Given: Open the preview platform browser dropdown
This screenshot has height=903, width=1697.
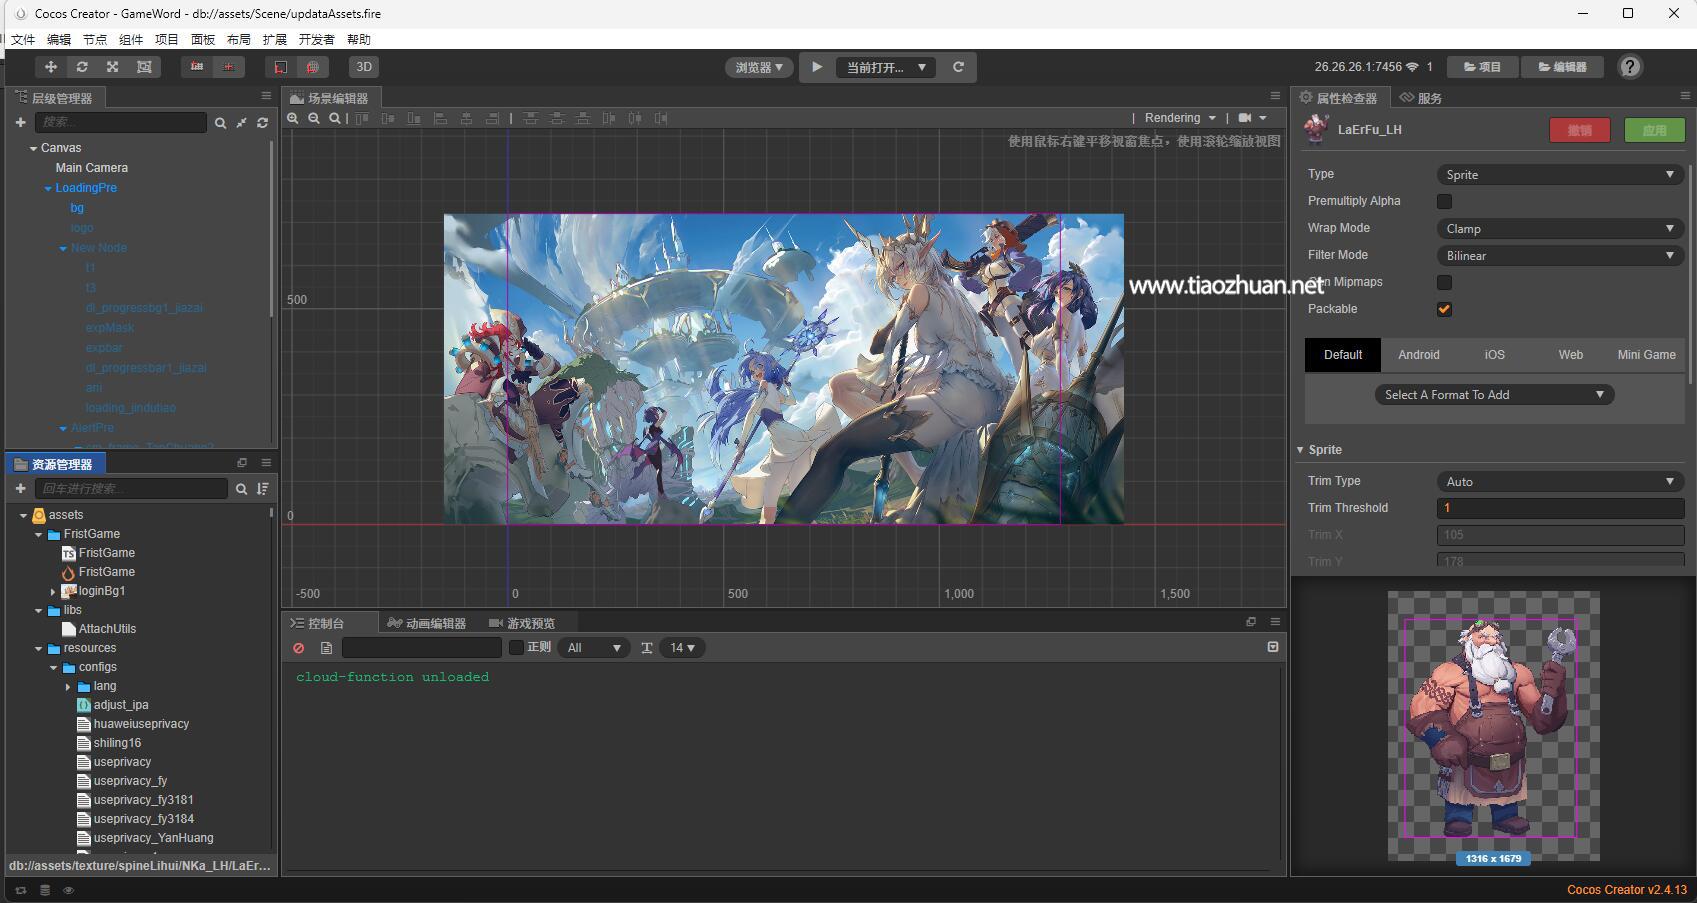Looking at the screenshot, I should click(759, 67).
